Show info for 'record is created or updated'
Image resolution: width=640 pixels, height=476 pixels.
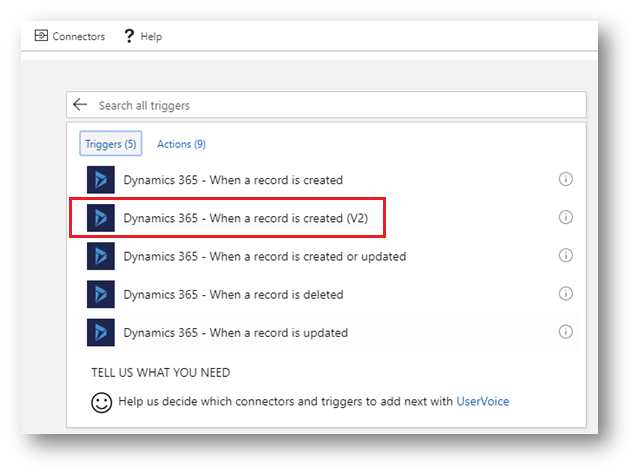click(565, 256)
